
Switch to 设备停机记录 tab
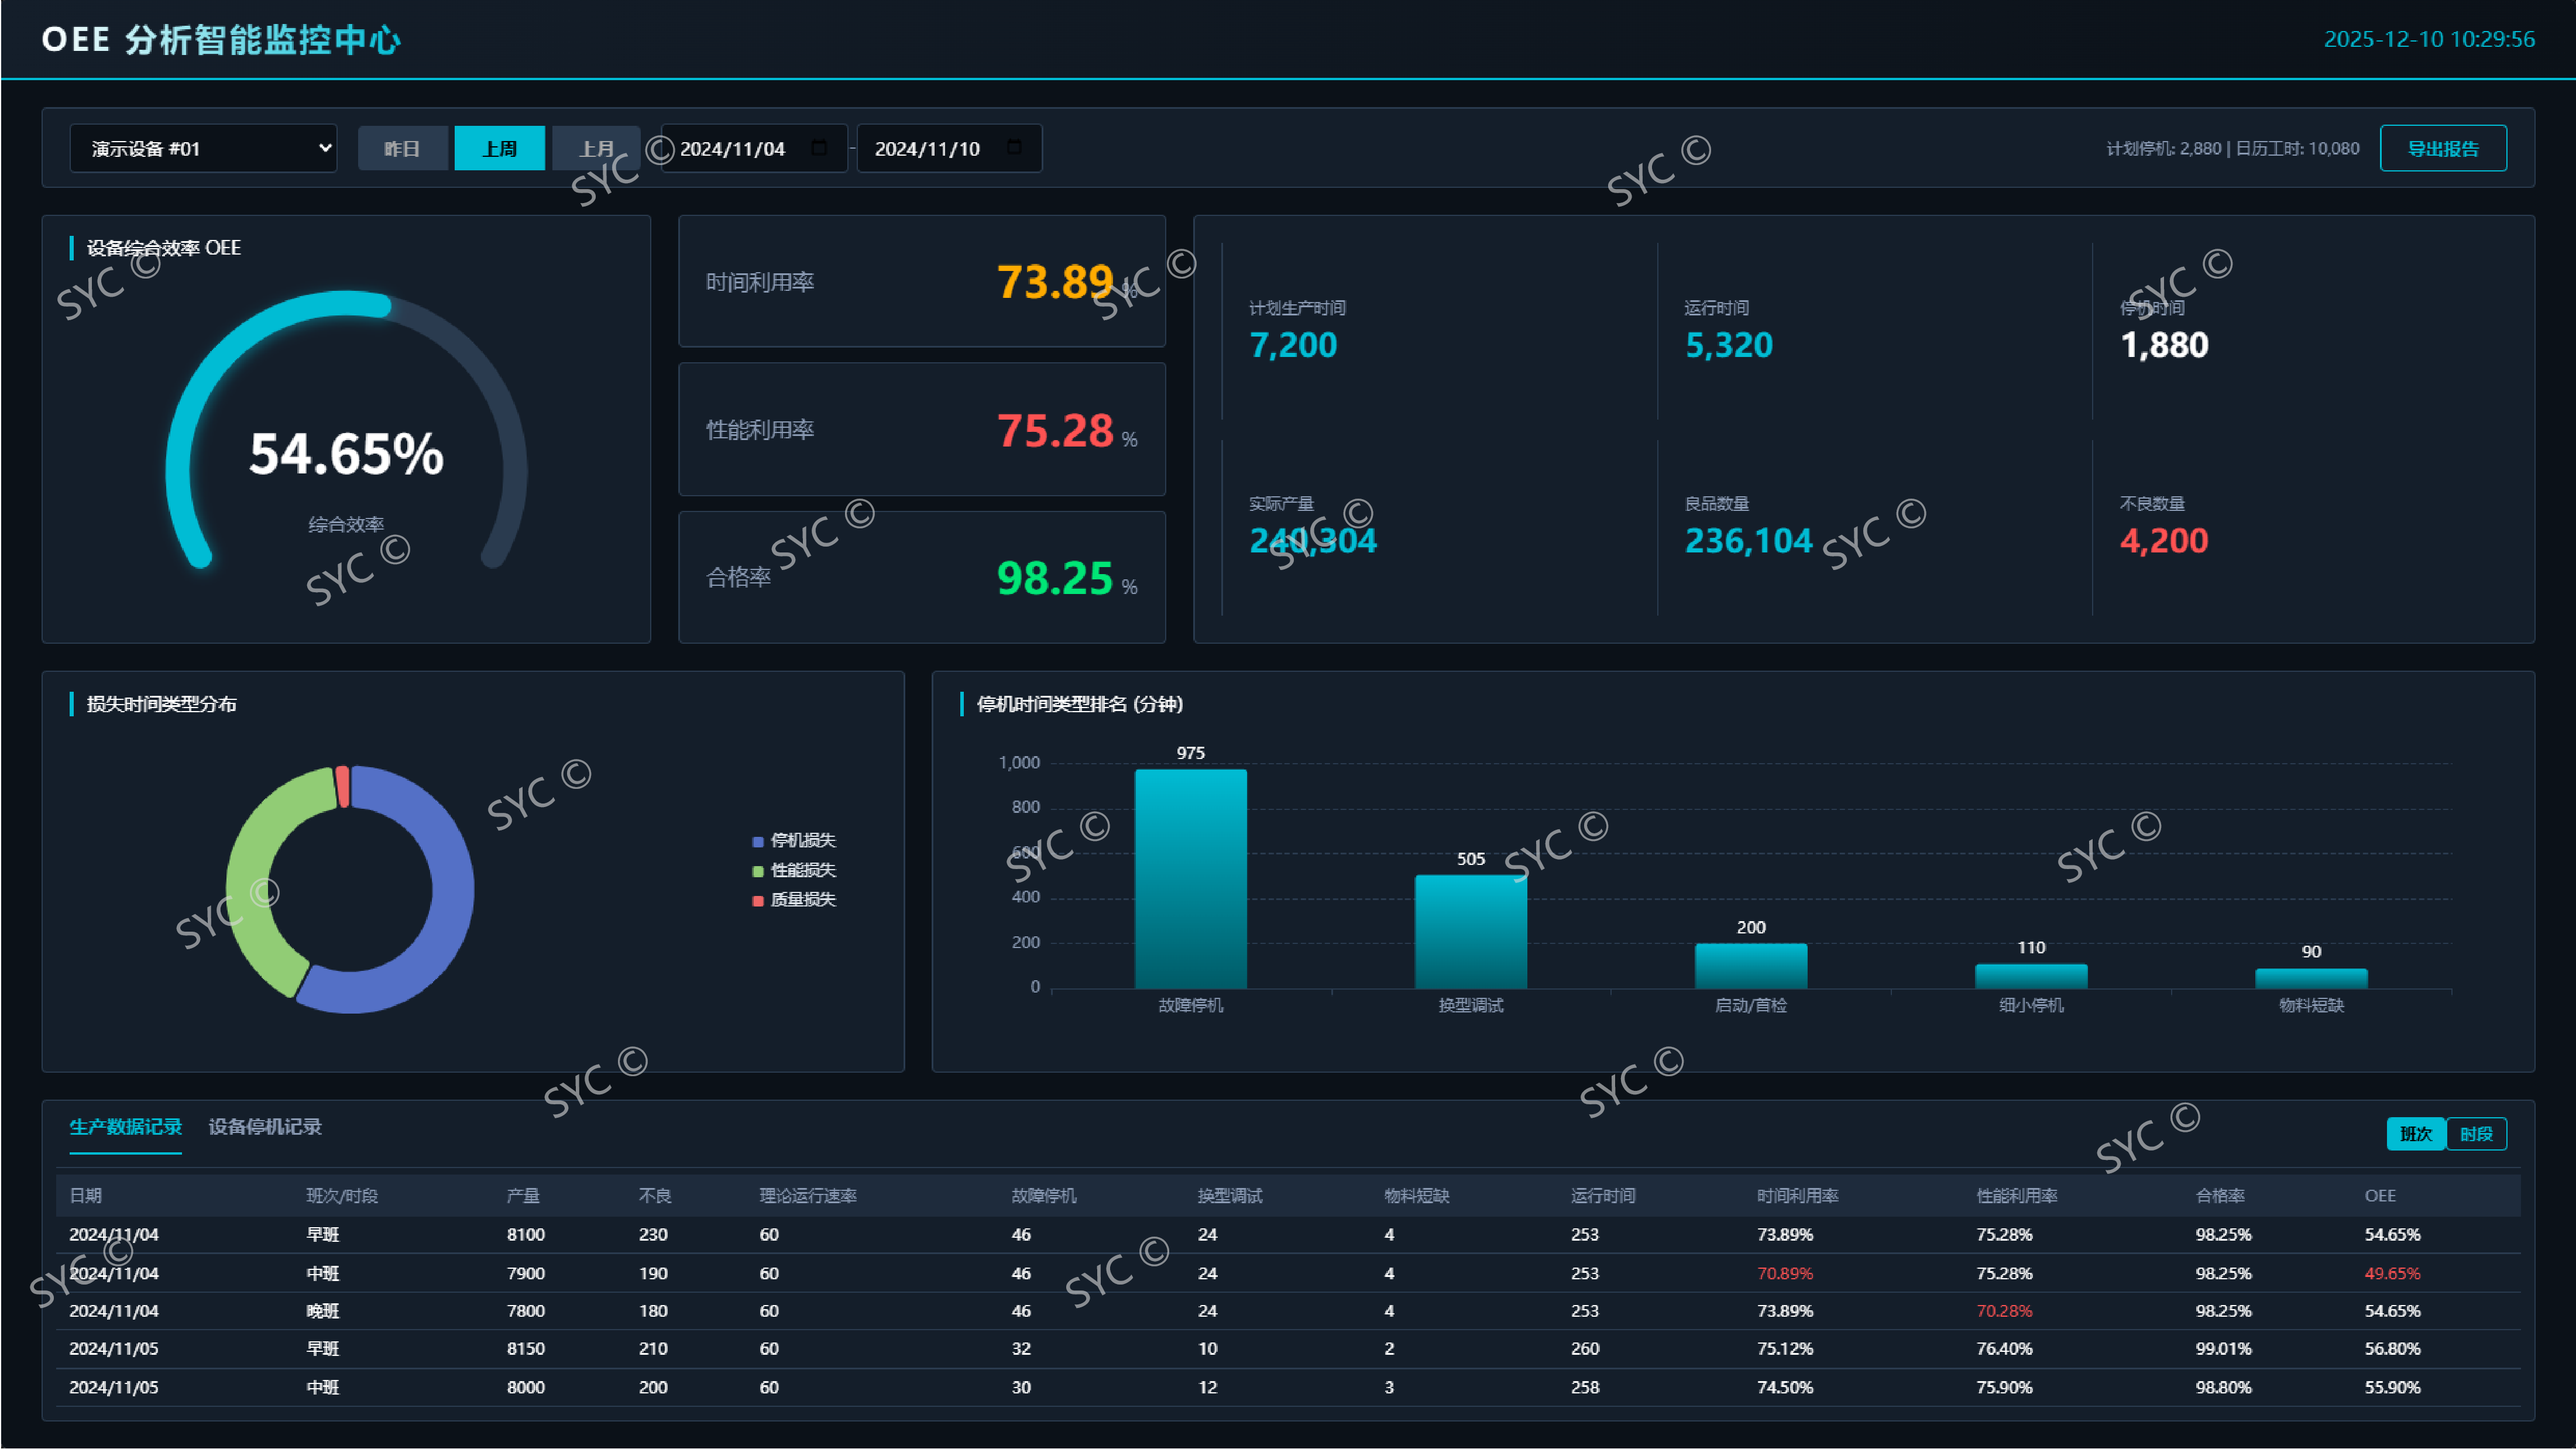pyautogui.click(x=265, y=1126)
